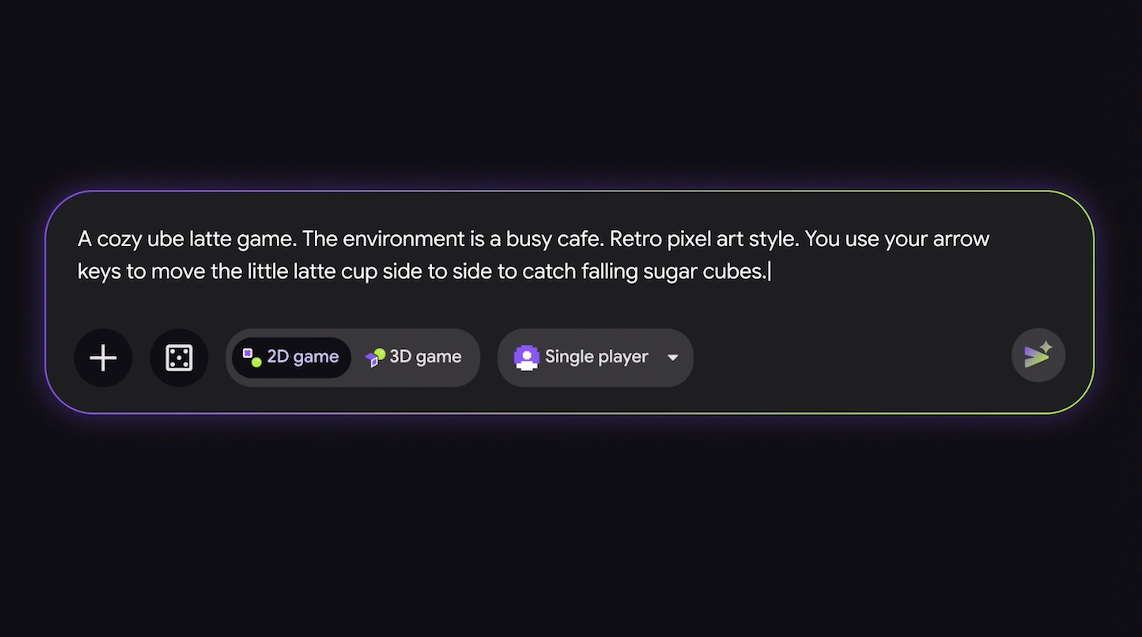
Task: Click the "2D game" label text
Action: [303, 357]
